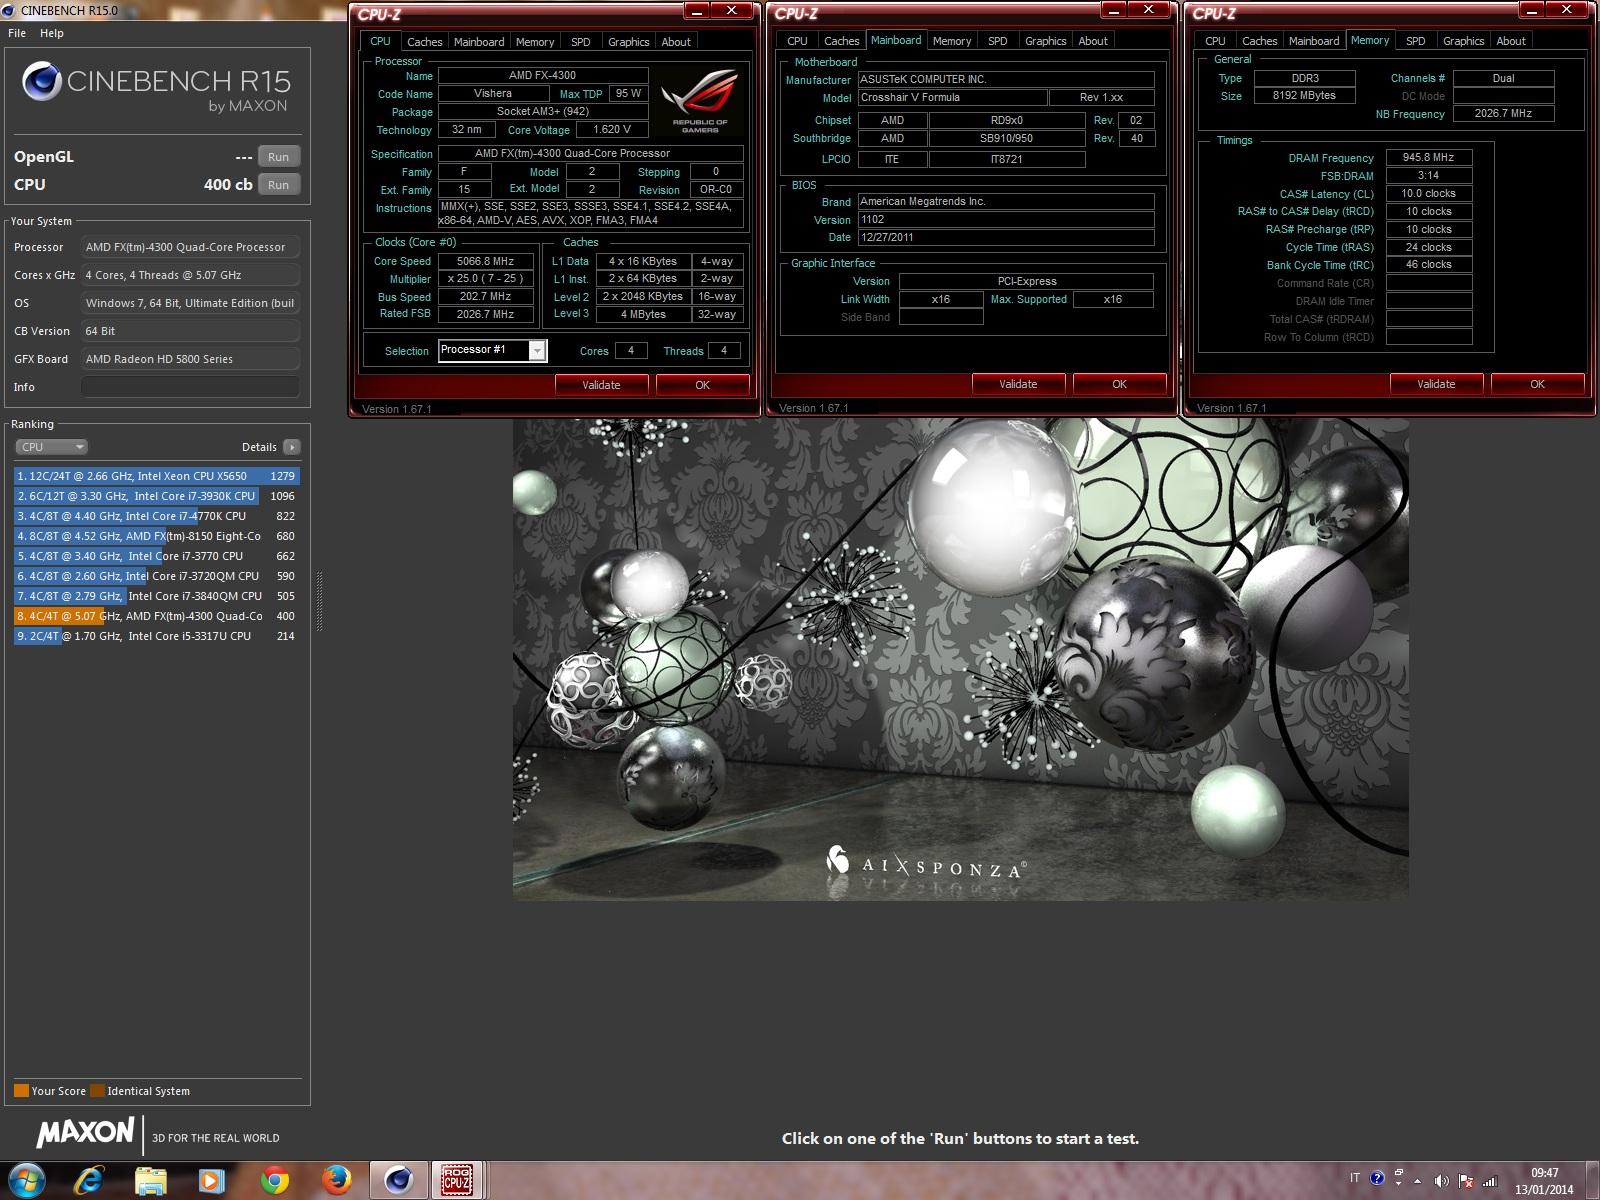The height and width of the screenshot is (1200, 1600).
Task: Open Caches tab in first CPU-Z window
Action: point(424,42)
